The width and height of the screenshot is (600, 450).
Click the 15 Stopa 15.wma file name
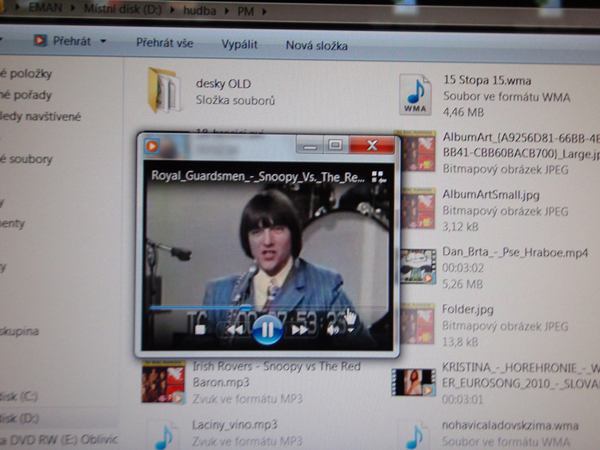487,80
